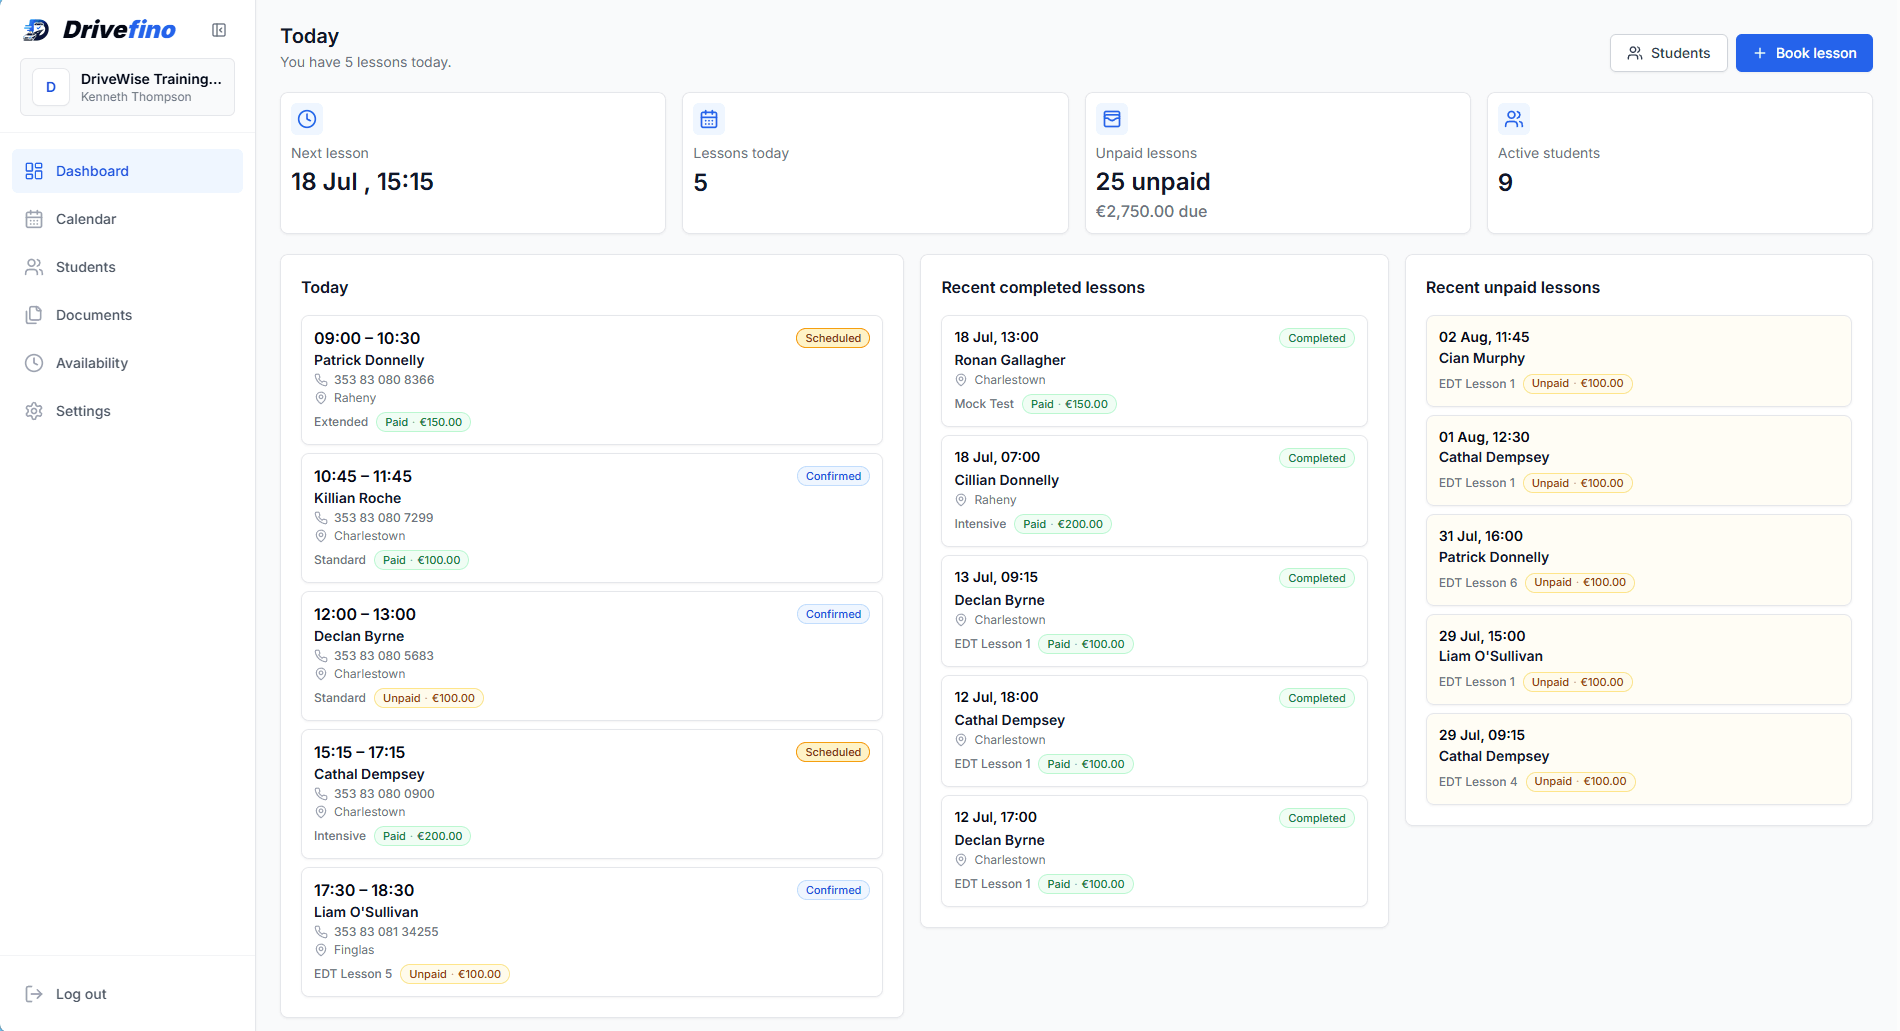Open Ronan Gallagher completed lesson
The height and width of the screenshot is (1031, 1900).
point(1154,371)
